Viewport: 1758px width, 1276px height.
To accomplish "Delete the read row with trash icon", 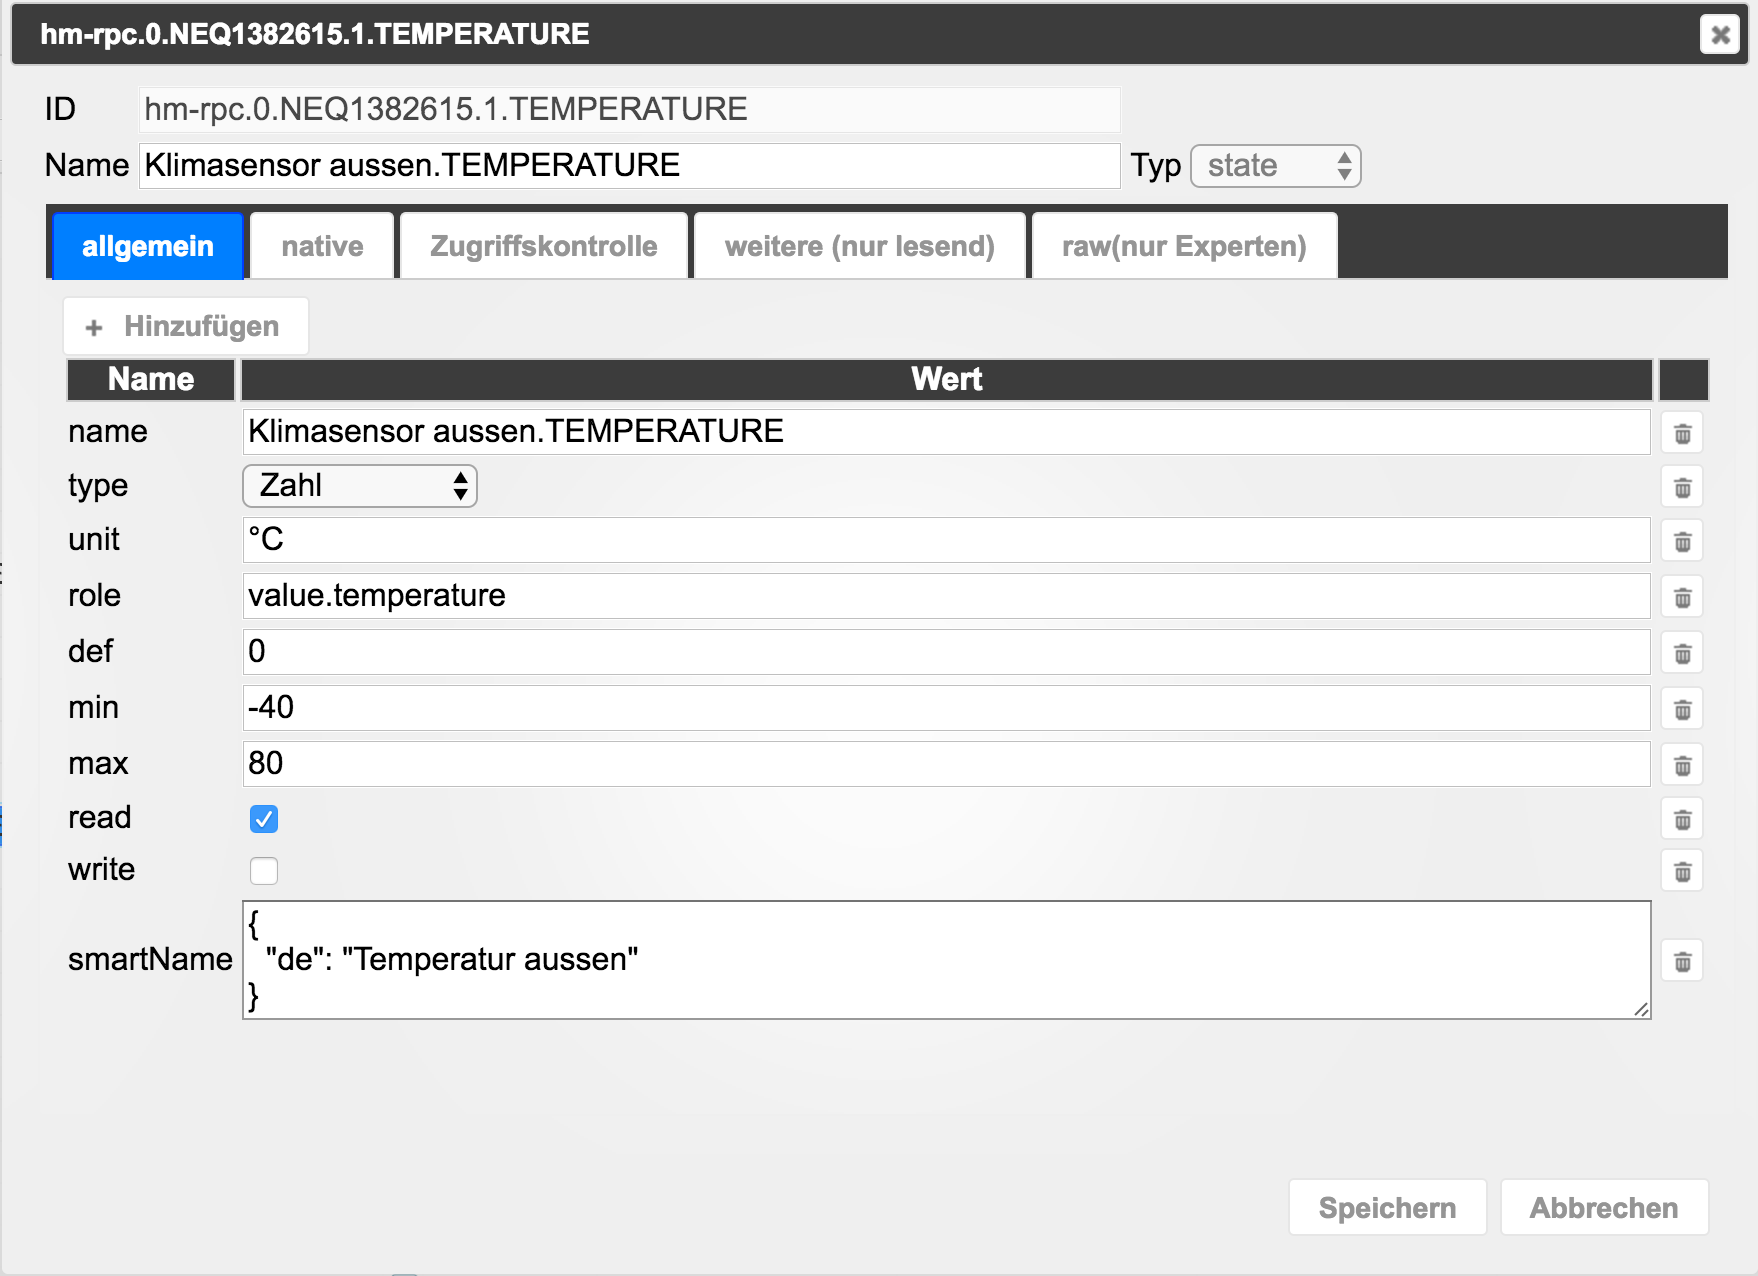I will tap(1682, 820).
